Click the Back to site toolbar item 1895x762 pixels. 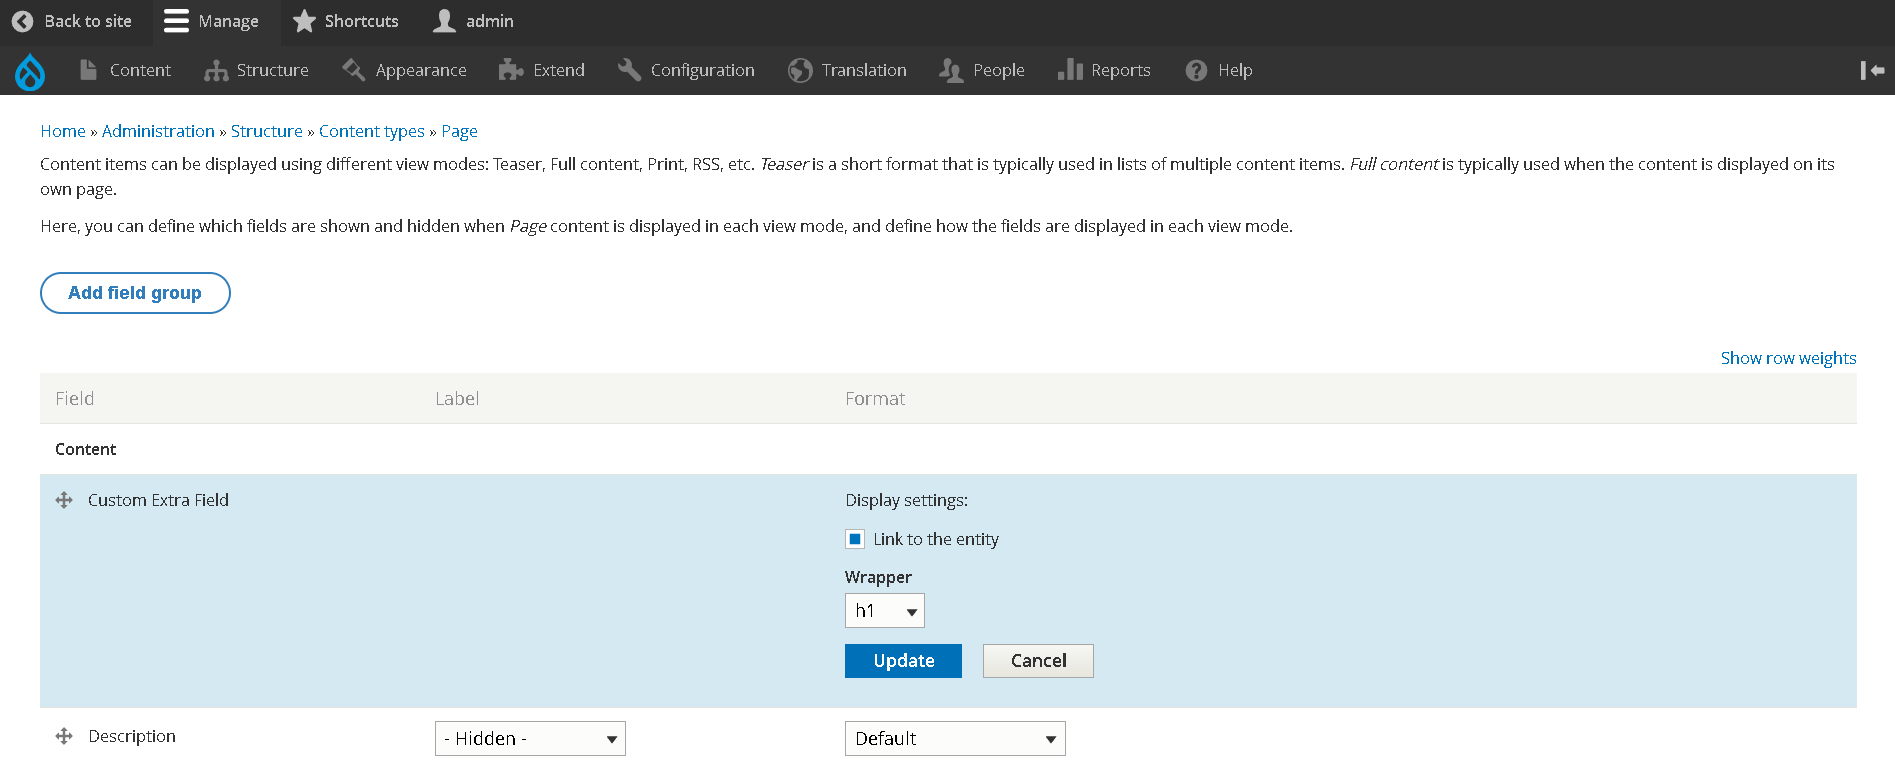coord(72,21)
